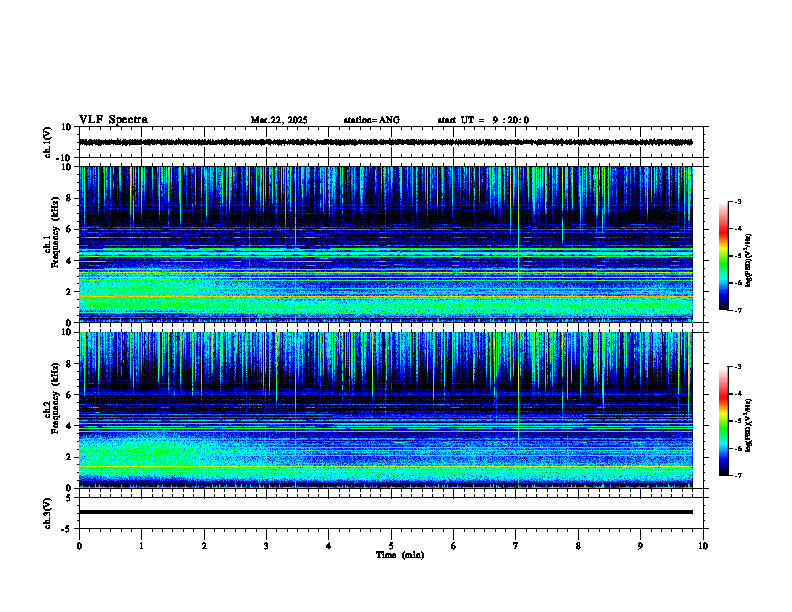Click the ch.3(V) flat signal panel
Viewport: 792px width, 612px height.
[391, 513]
